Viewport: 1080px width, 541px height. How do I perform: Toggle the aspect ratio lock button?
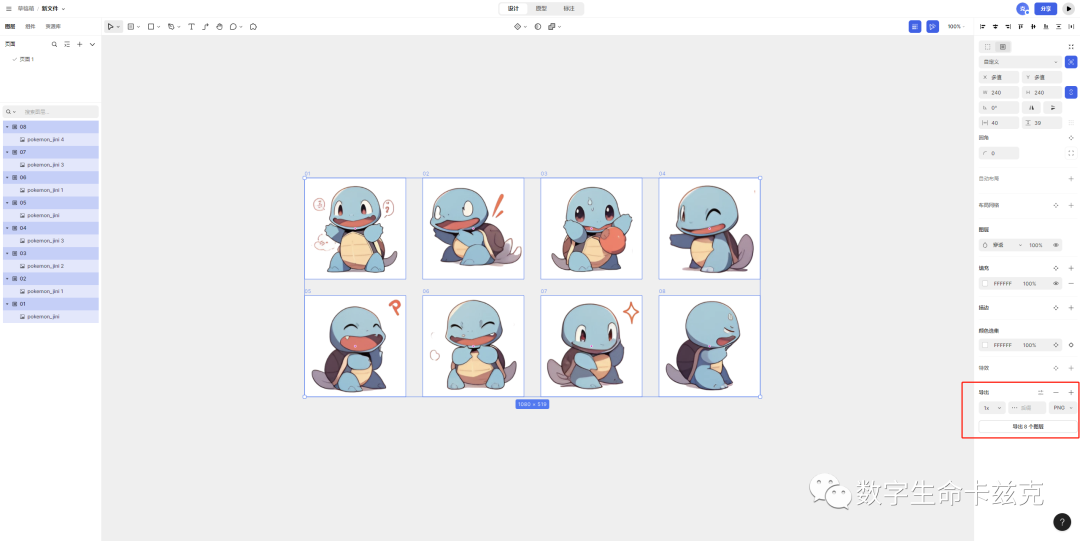tap(1071, 92)
